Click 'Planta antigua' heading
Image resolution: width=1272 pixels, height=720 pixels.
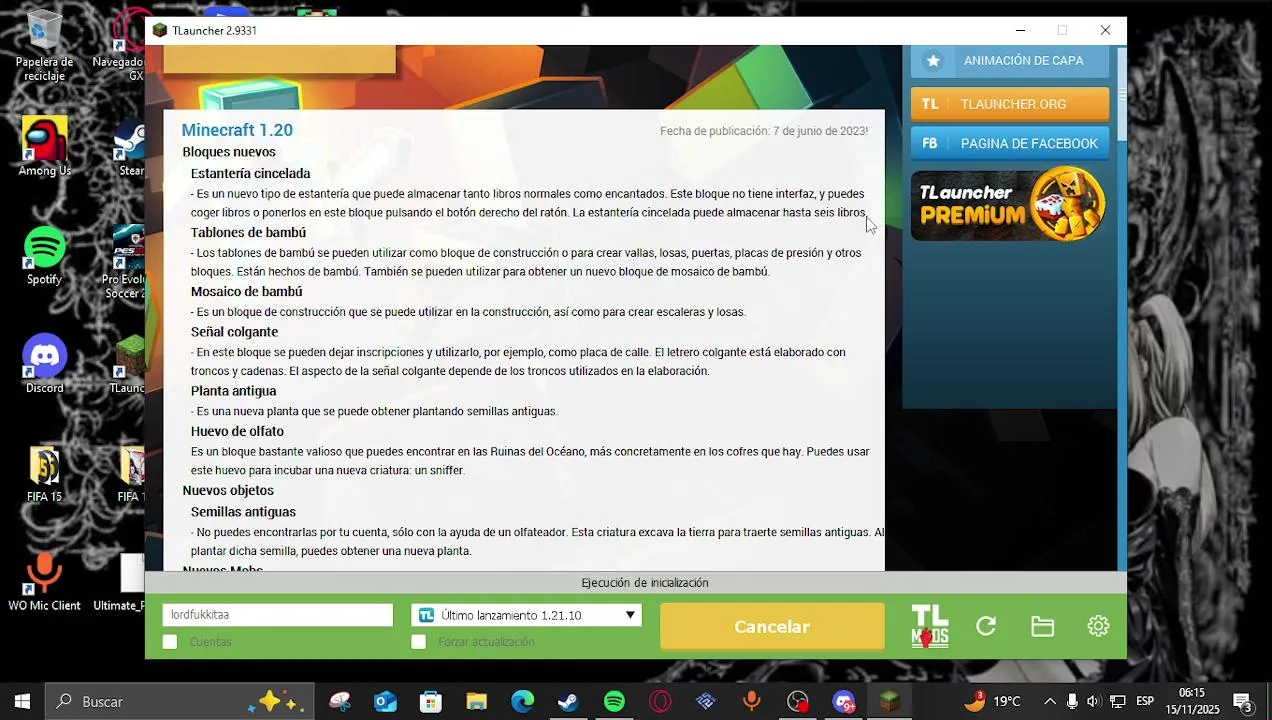pos(234,391)
